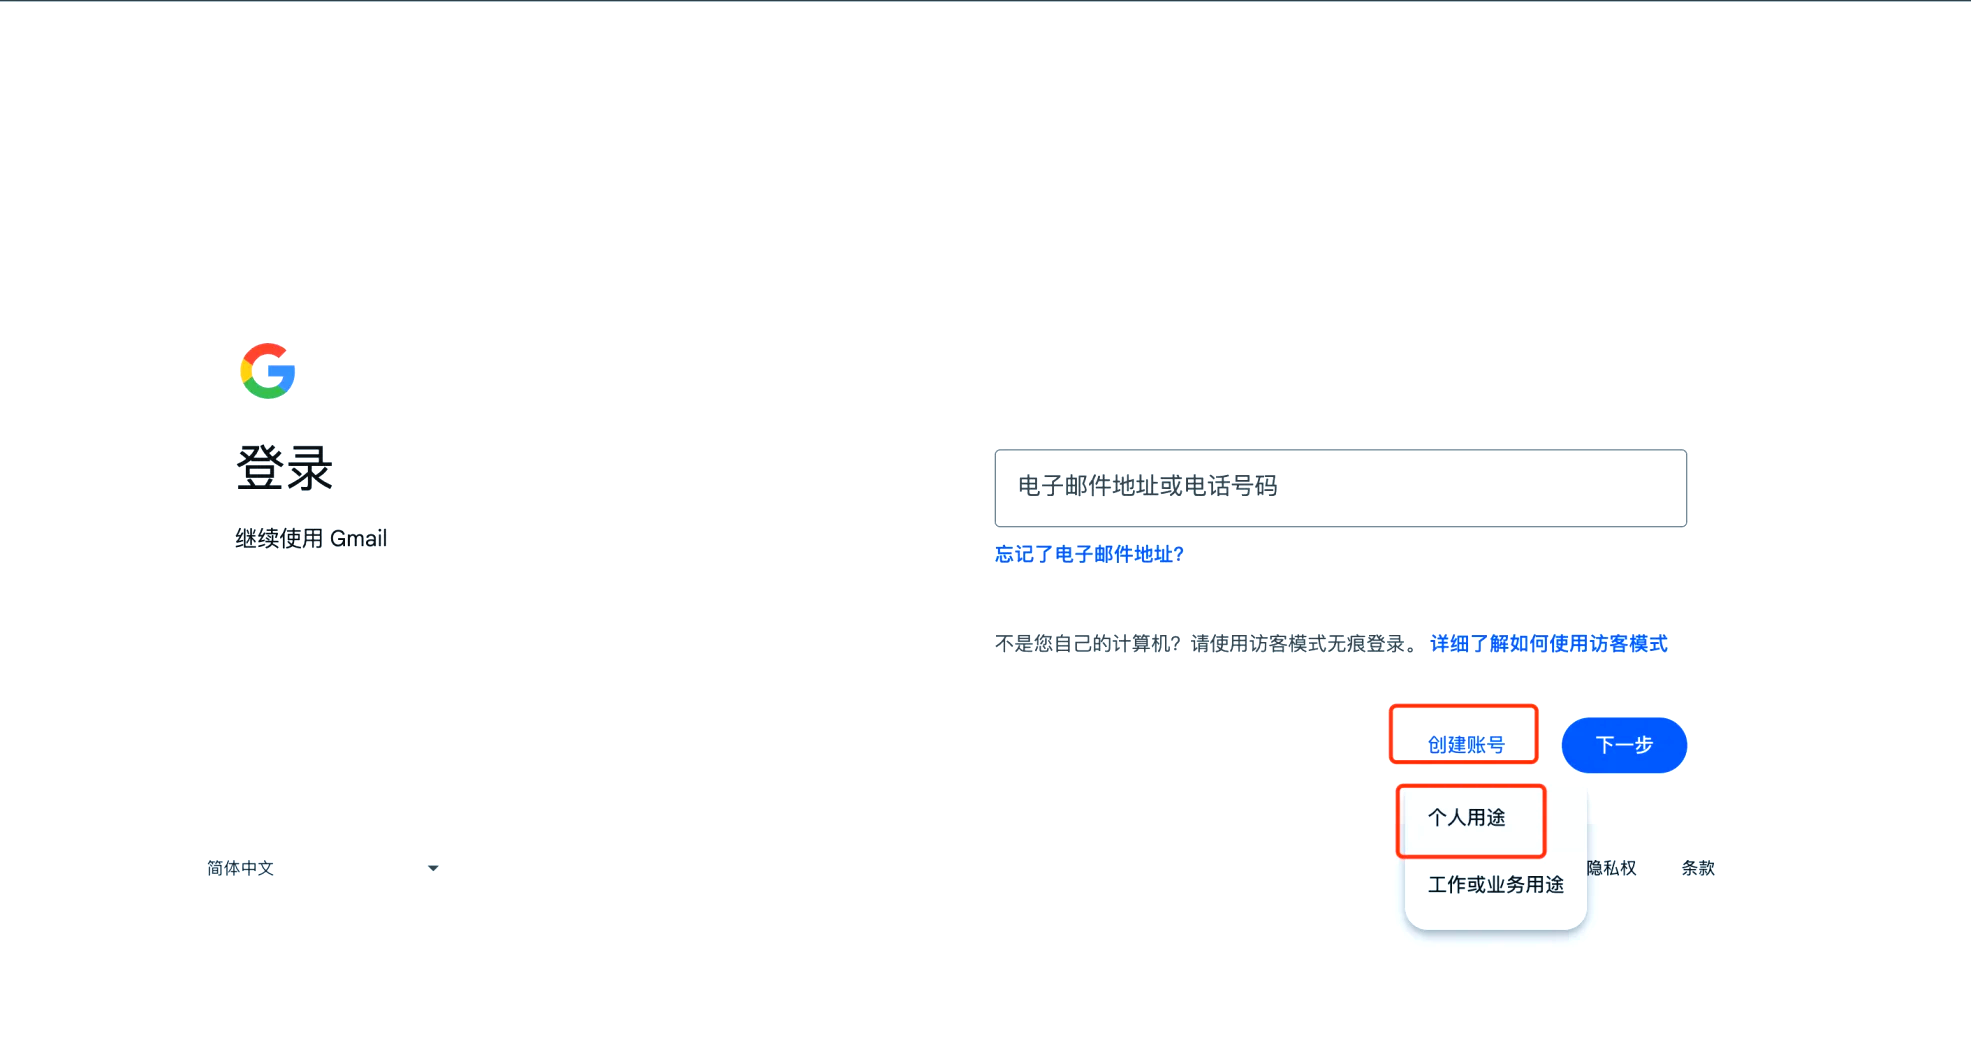Viewport: 1971px width, 1050px height.
Task: Open 详细了解如何使用访客模式 link
Action: [1548, 644]
